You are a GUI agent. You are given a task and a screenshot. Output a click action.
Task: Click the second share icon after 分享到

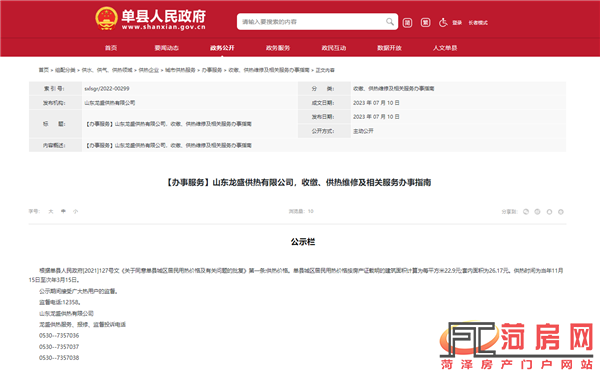coord(538,212)
